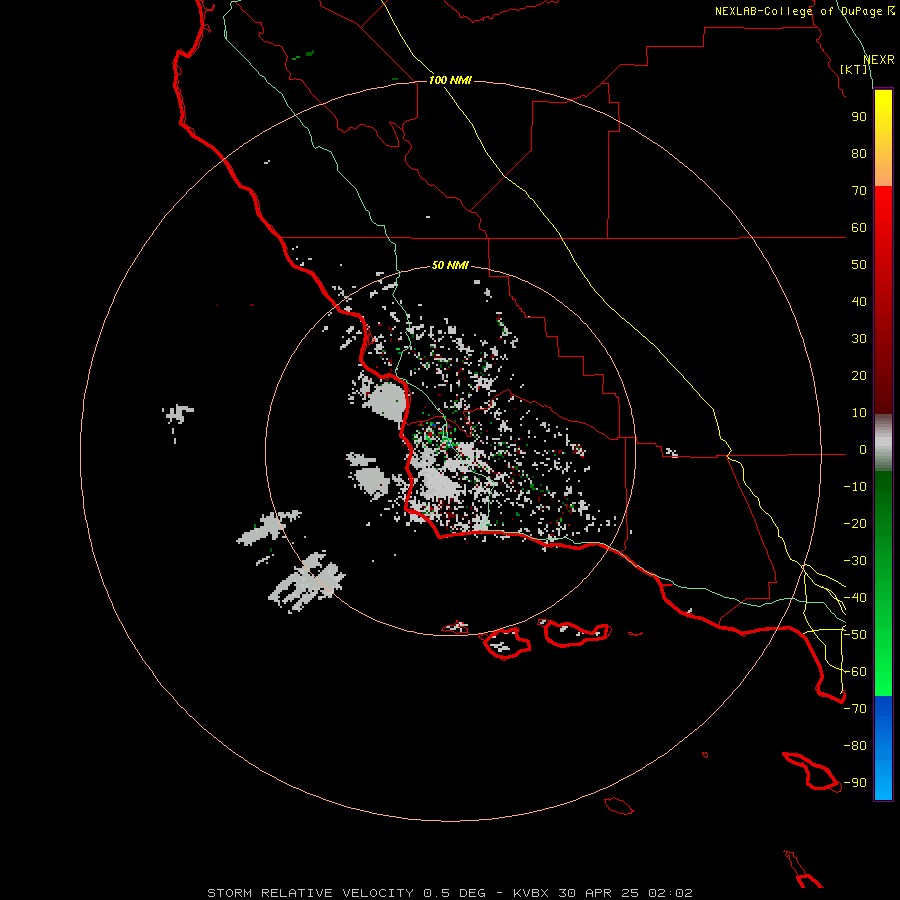Click the yellow section of the velocity color bar
Viewport: 900px width, 900px height.
(x=883, y=138)
